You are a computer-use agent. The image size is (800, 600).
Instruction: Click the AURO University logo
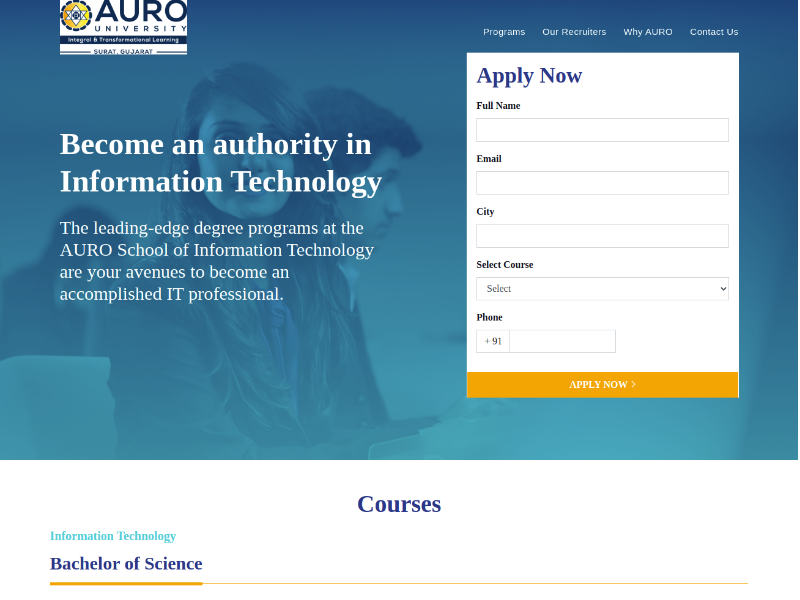click(x=123, y=26)
